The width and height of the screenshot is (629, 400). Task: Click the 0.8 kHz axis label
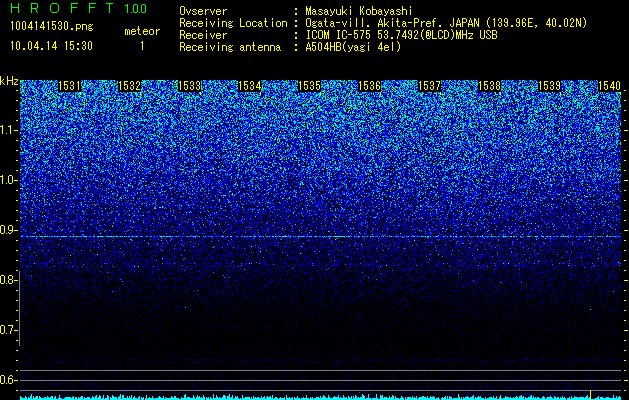[x=9, y=280]
